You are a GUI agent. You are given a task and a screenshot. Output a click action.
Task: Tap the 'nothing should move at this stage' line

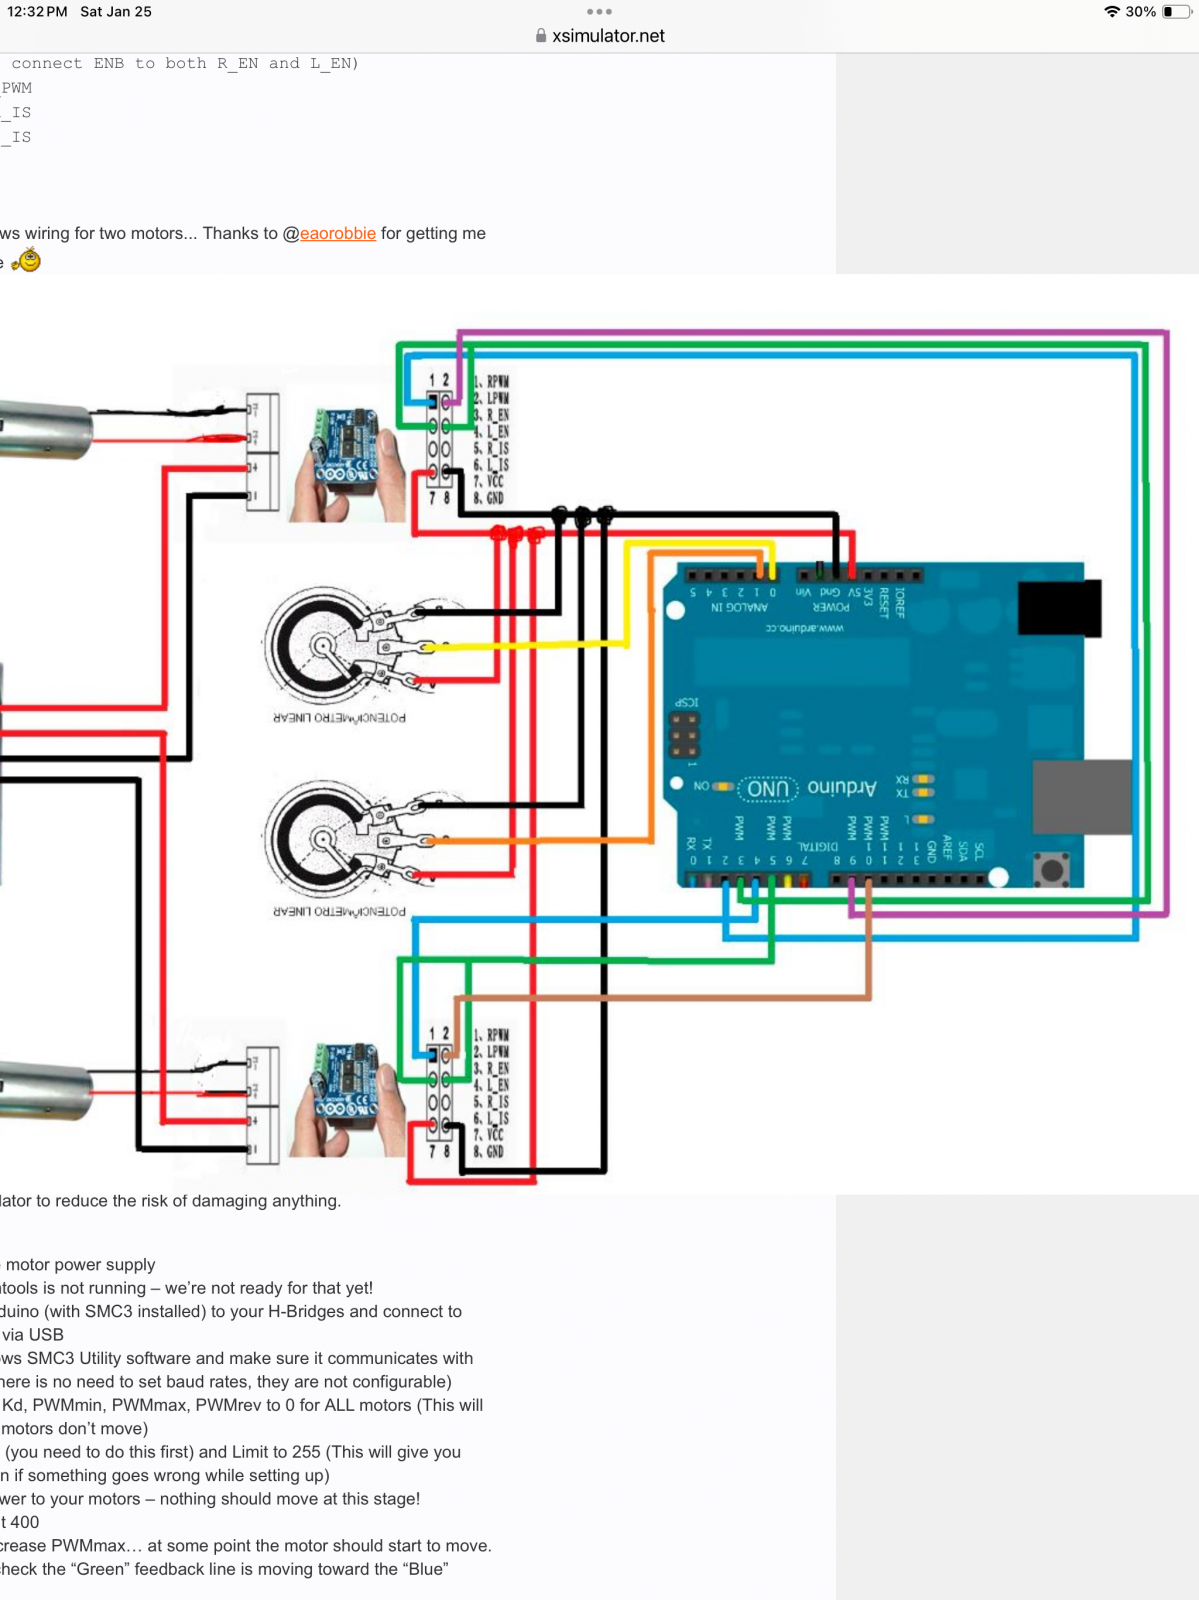(x=210, y=1499)
